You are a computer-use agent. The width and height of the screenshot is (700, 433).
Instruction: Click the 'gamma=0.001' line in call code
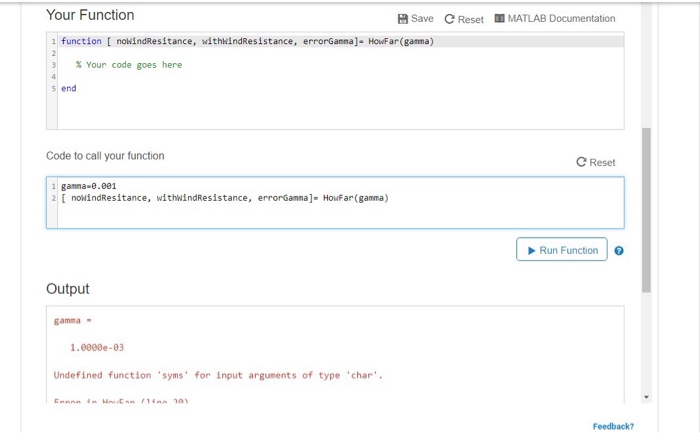pos(88,186)
